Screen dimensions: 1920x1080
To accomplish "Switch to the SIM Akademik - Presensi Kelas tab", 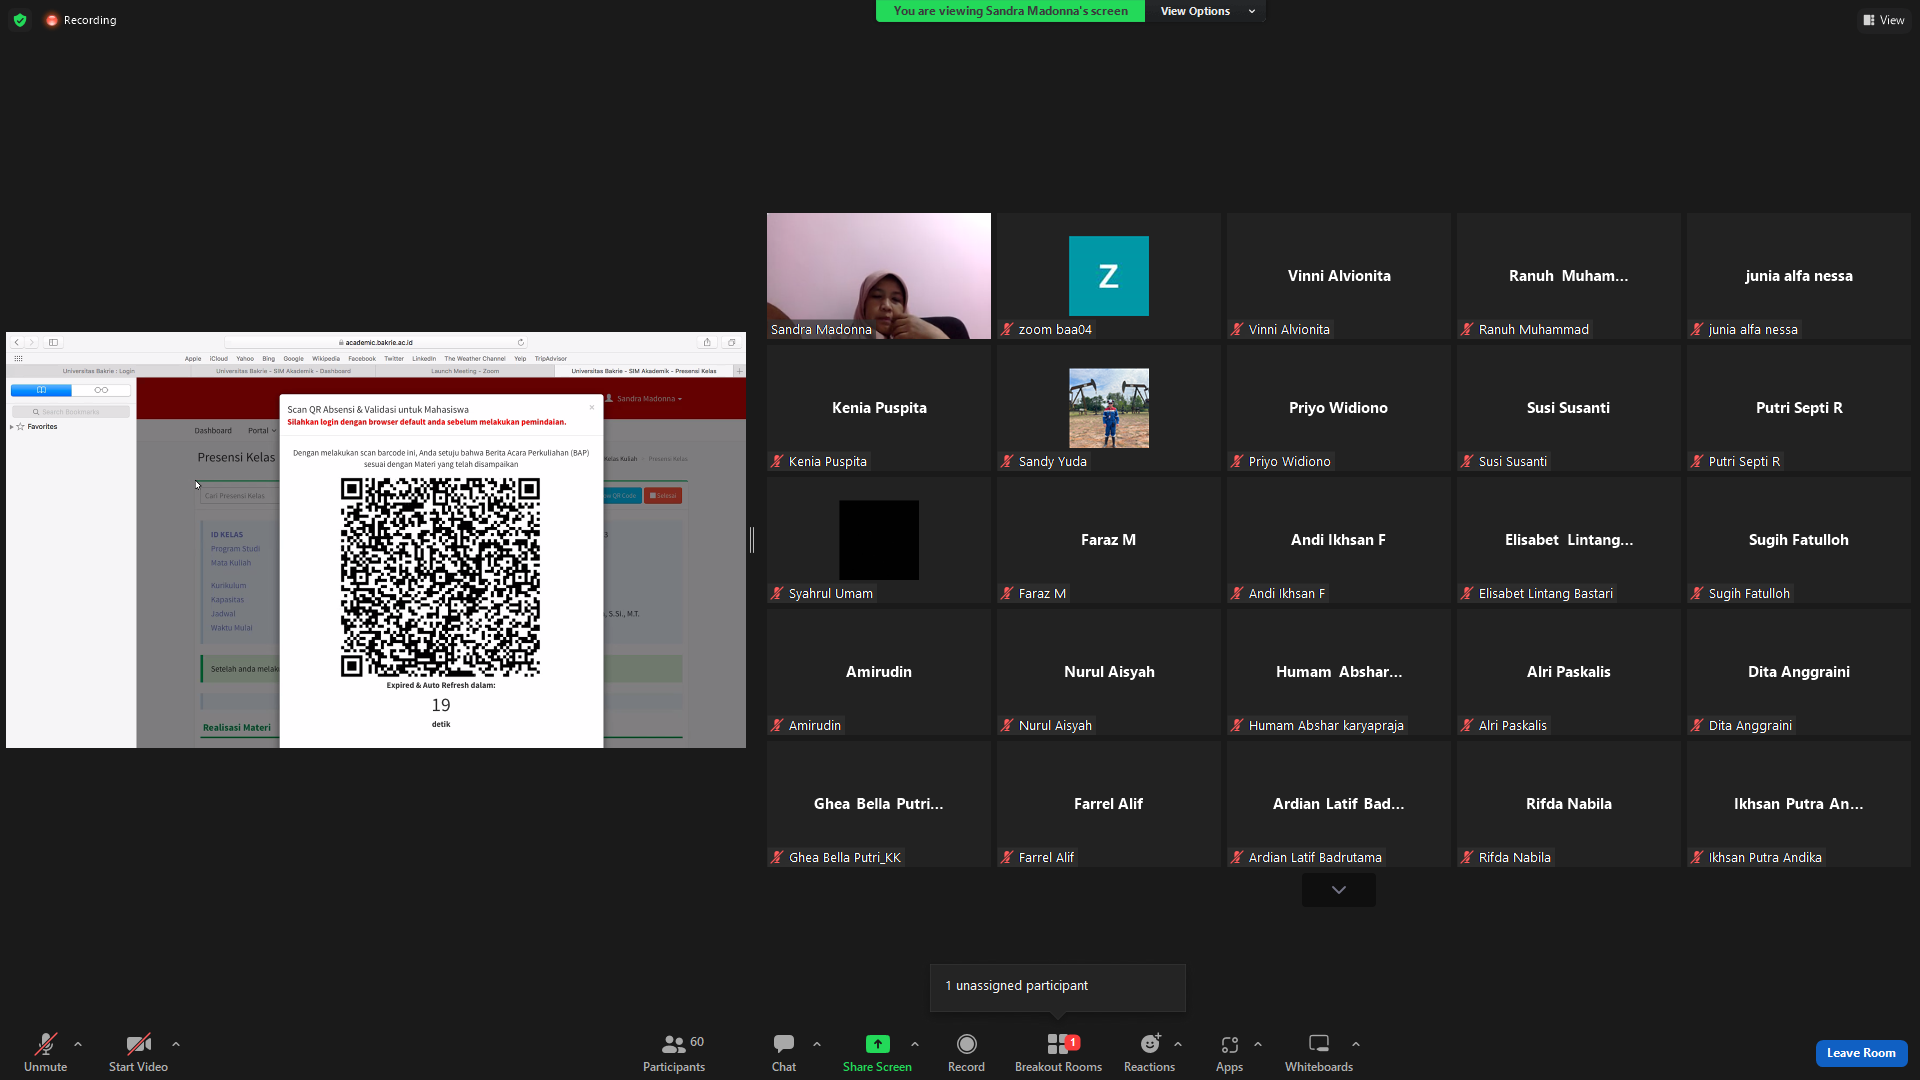I will click(x=644, y=371).
